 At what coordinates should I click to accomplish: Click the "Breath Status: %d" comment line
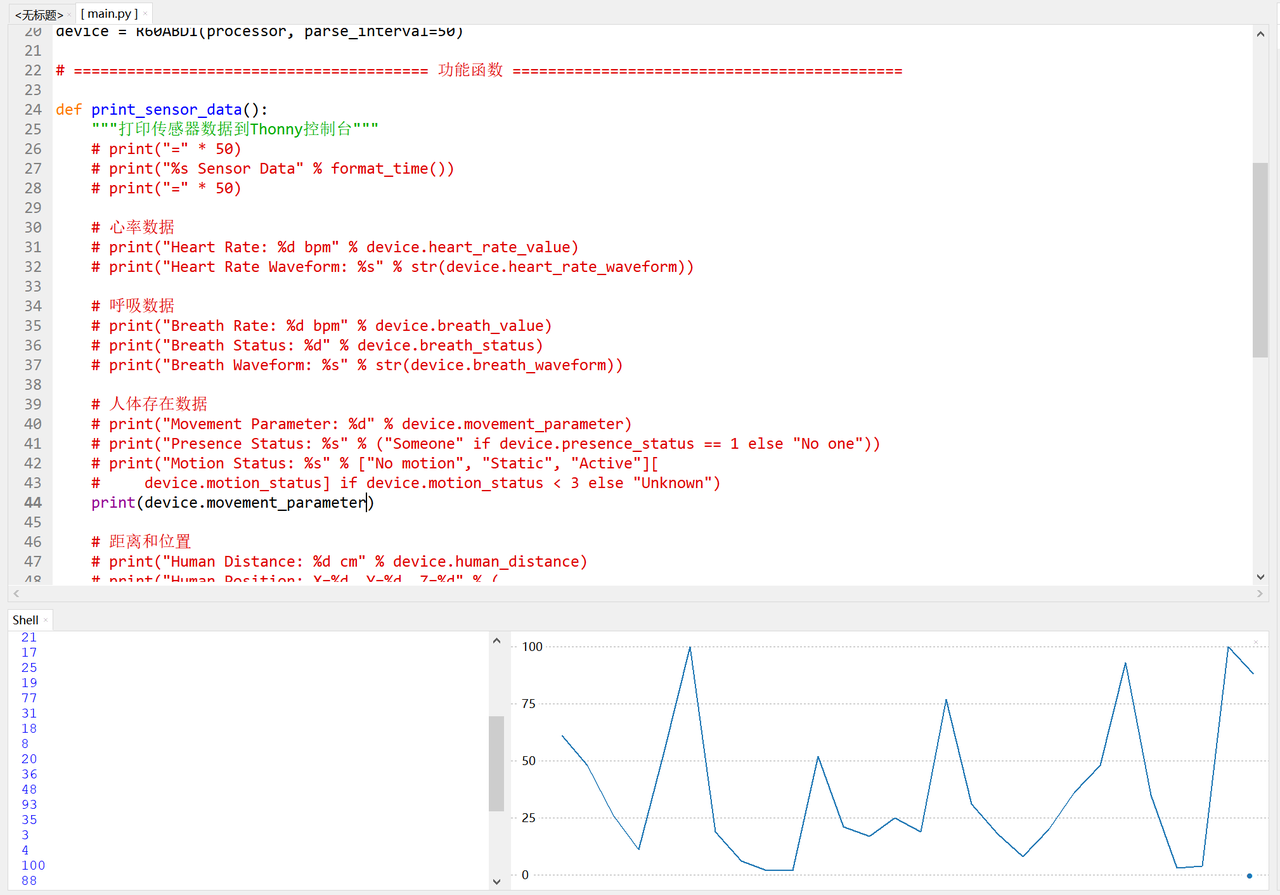click(317, 345)
